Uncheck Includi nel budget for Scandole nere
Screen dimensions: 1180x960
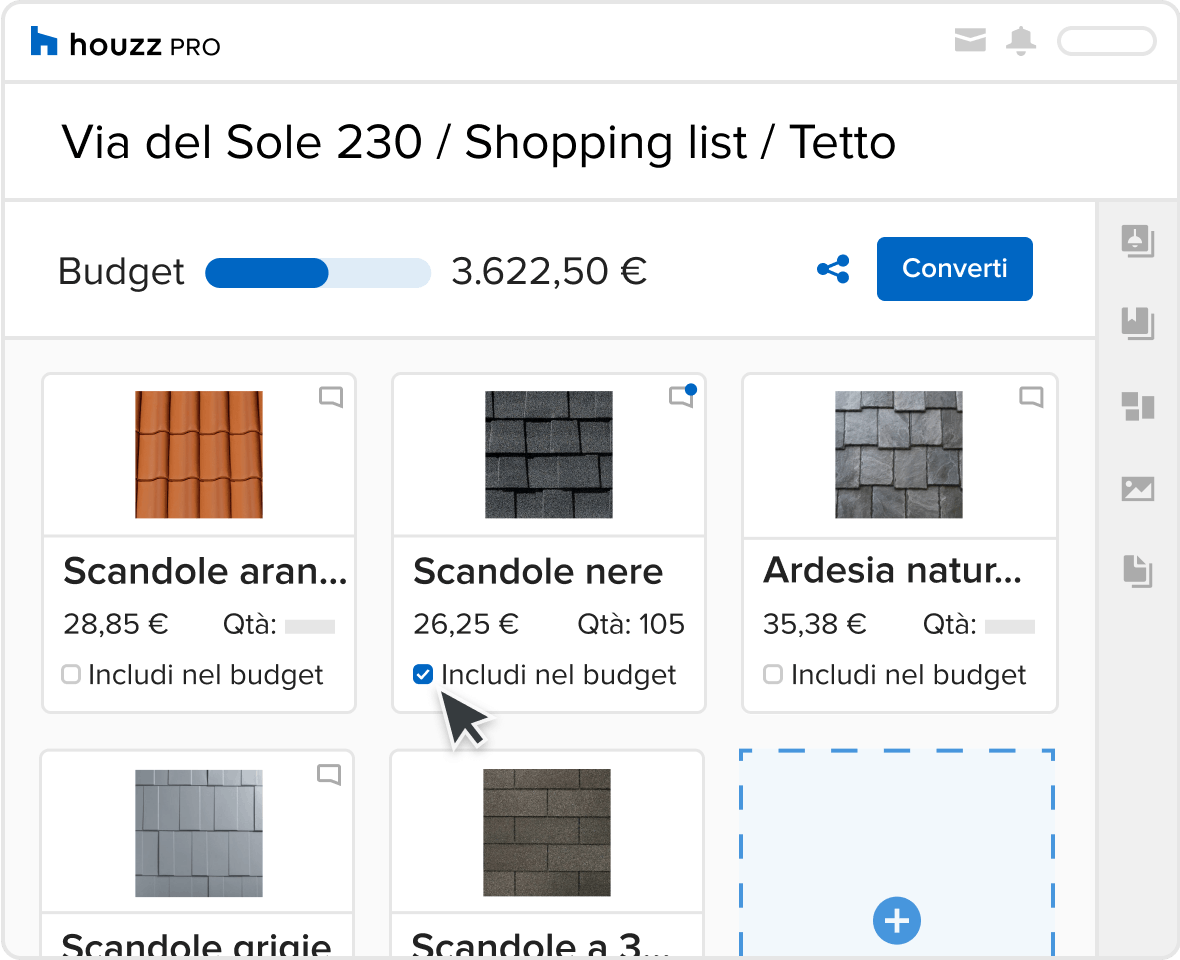click(x=423, y=674)
